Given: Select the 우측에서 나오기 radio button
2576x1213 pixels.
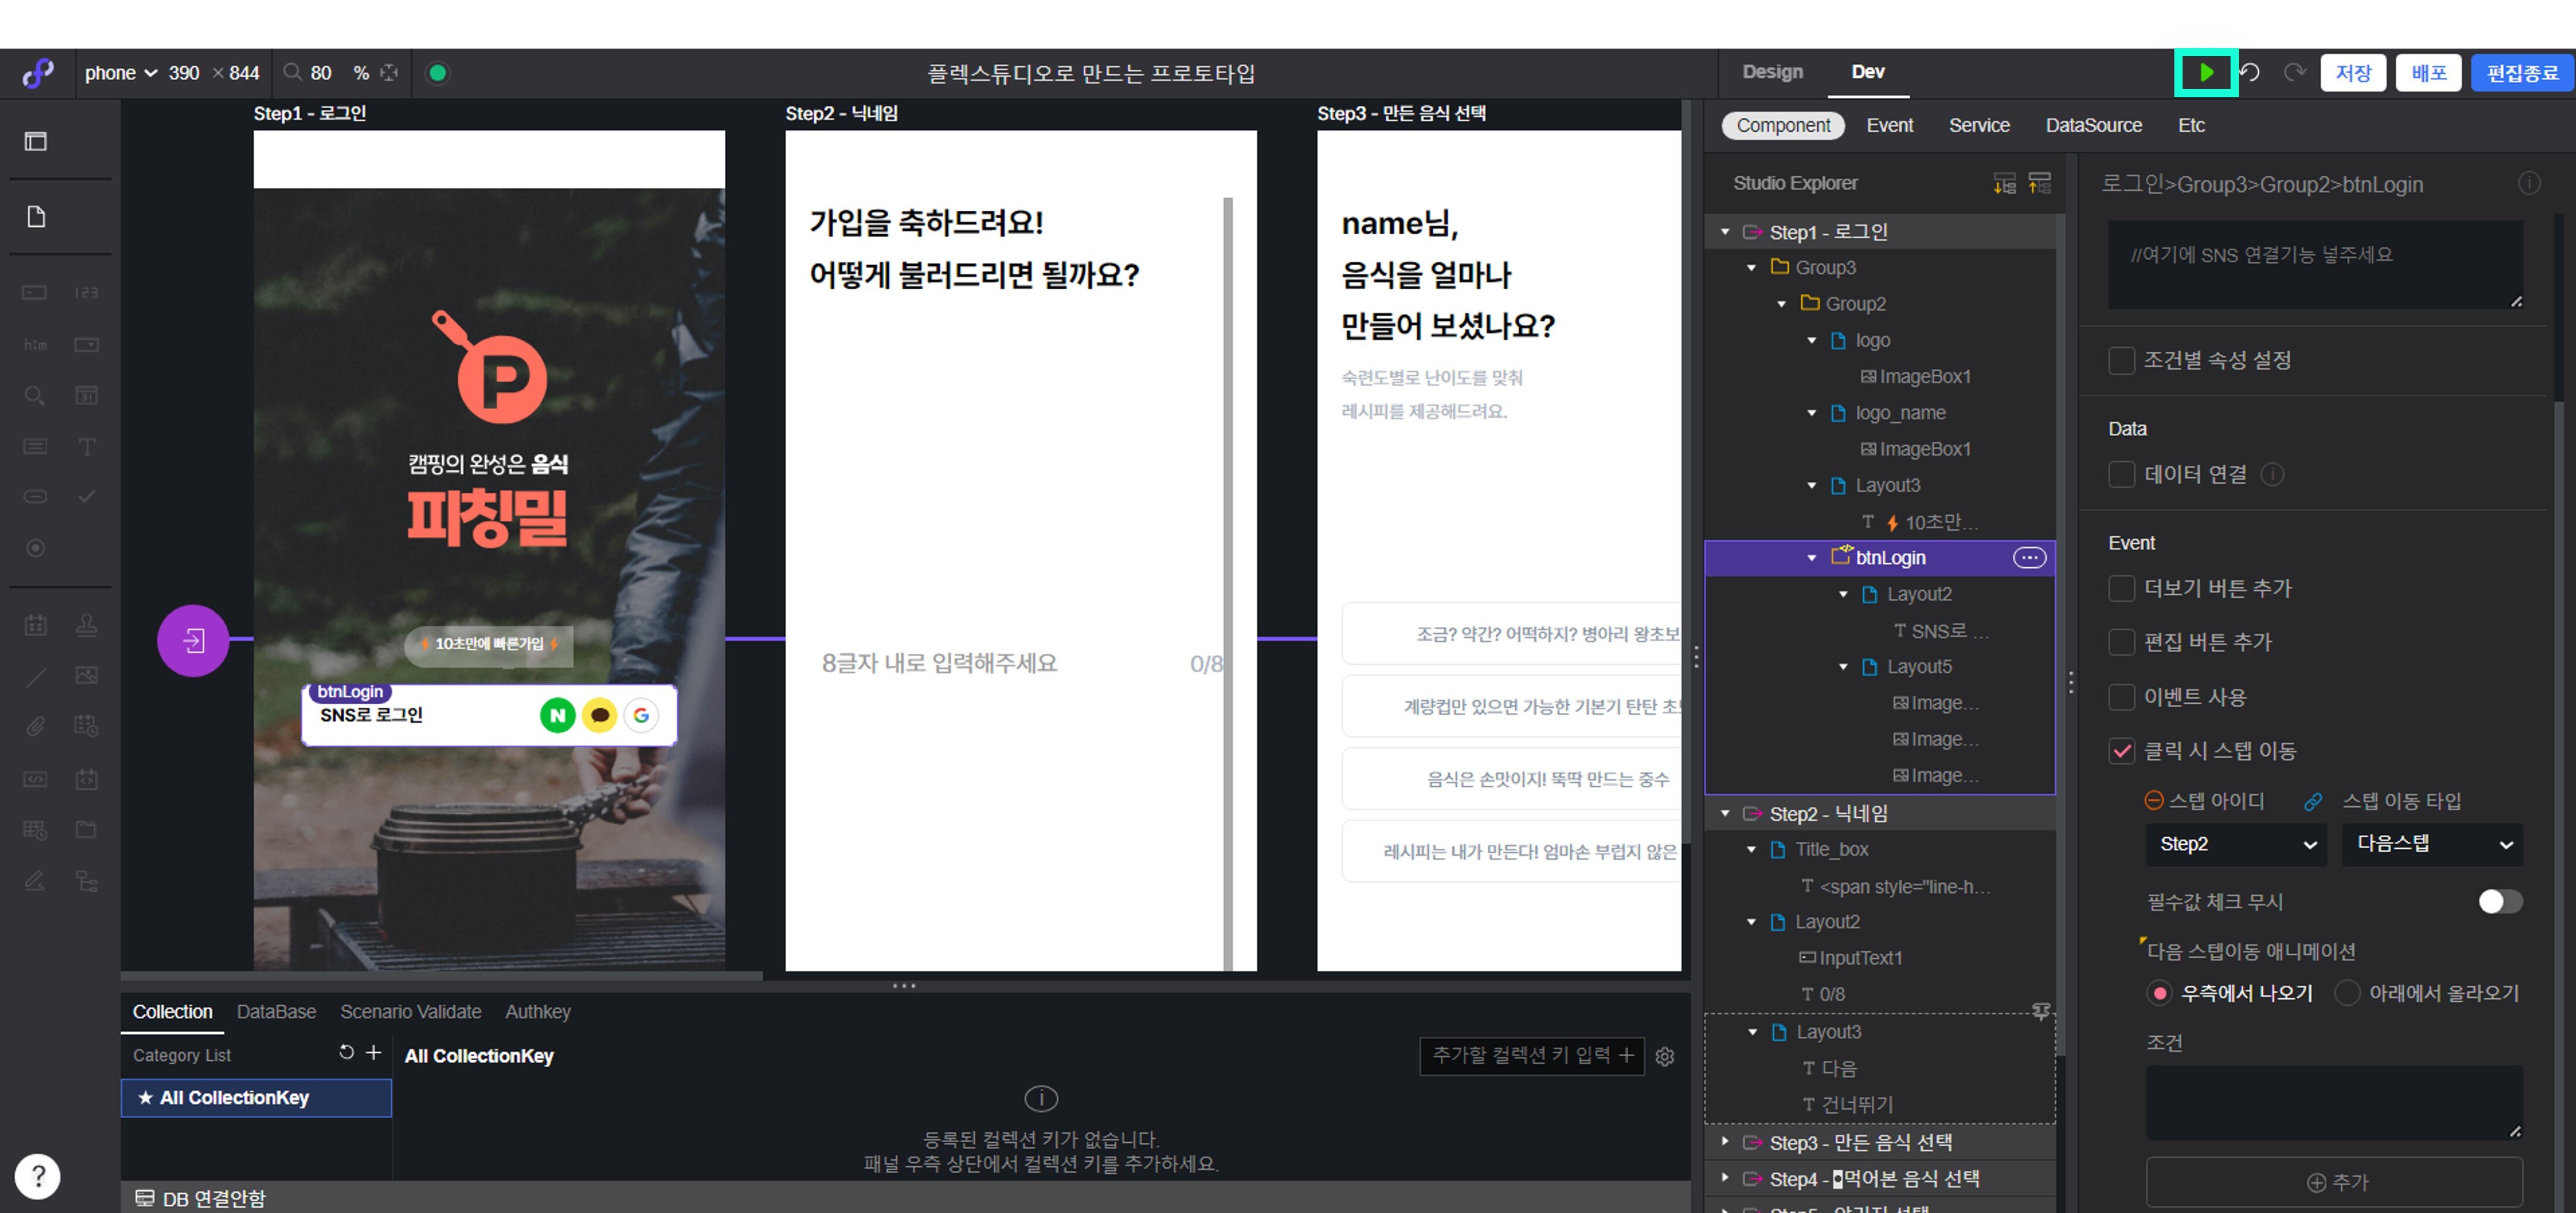Looking at the screenshot, I should click(x=2159, y=993).
